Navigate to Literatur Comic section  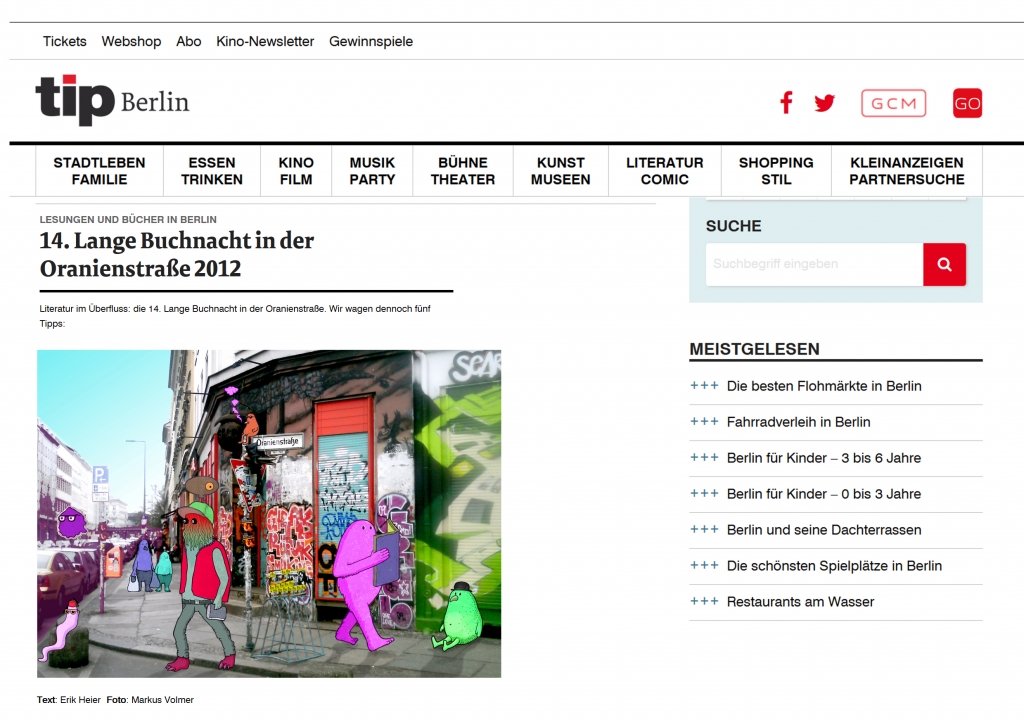[x=665, y=171]
